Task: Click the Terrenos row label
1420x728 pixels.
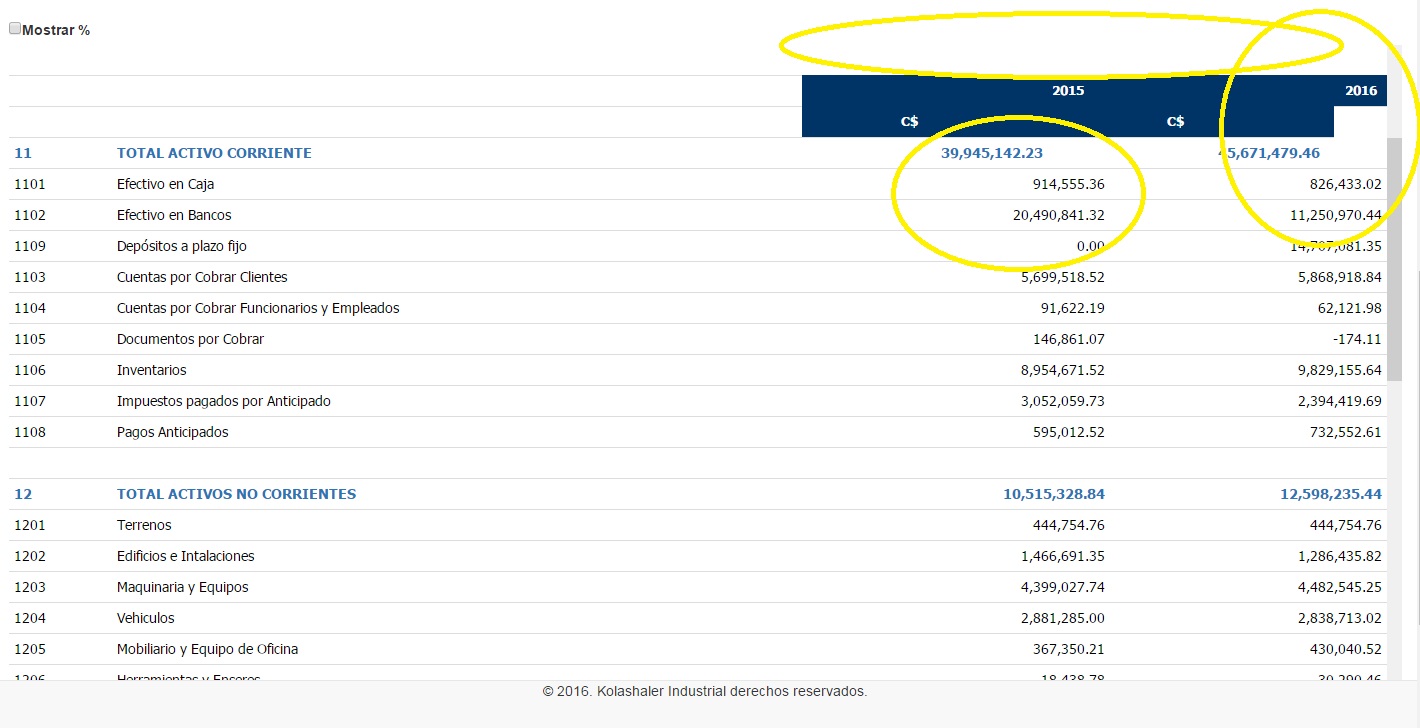Action: pyautogui.click(x=144, y=525)
